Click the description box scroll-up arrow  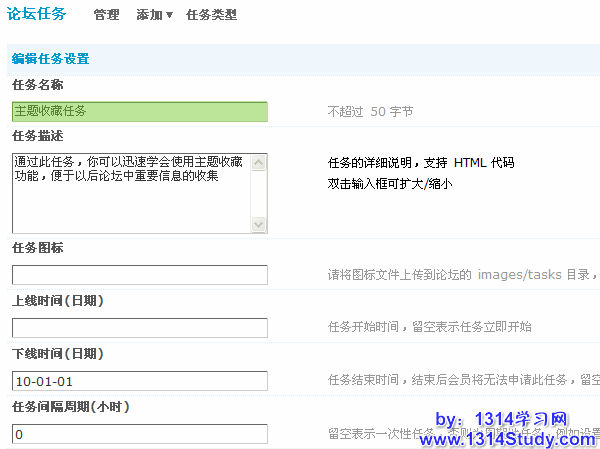[259, 161]
